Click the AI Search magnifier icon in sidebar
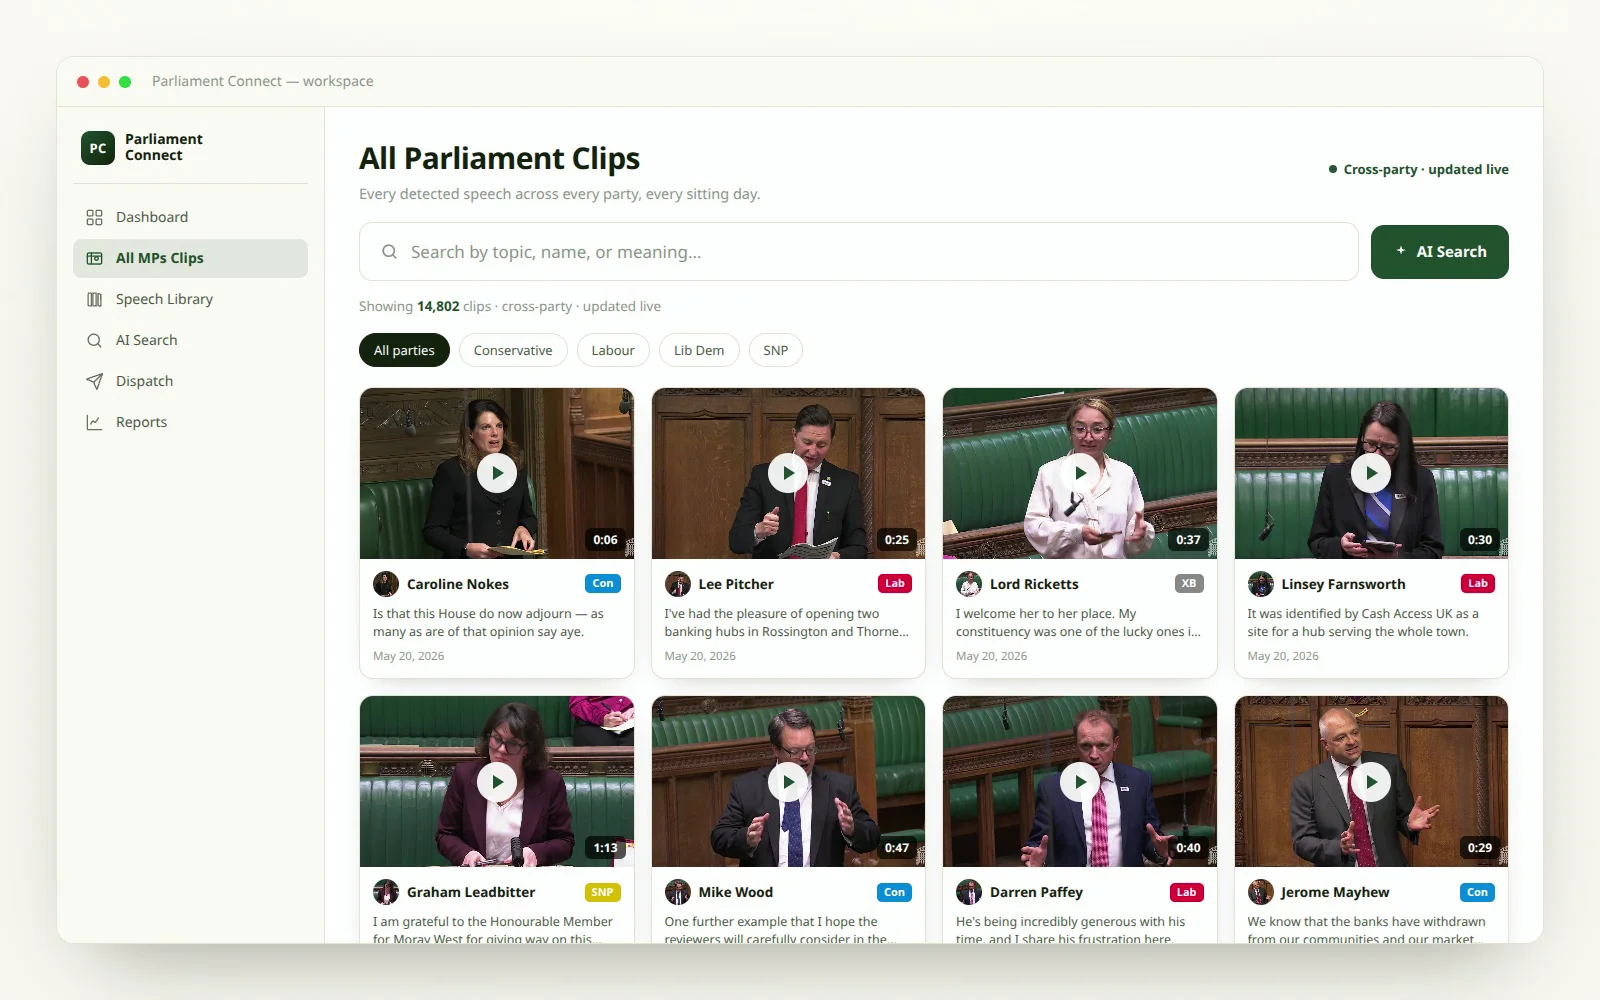The image size is (1600, 1000). click(95, 340)
